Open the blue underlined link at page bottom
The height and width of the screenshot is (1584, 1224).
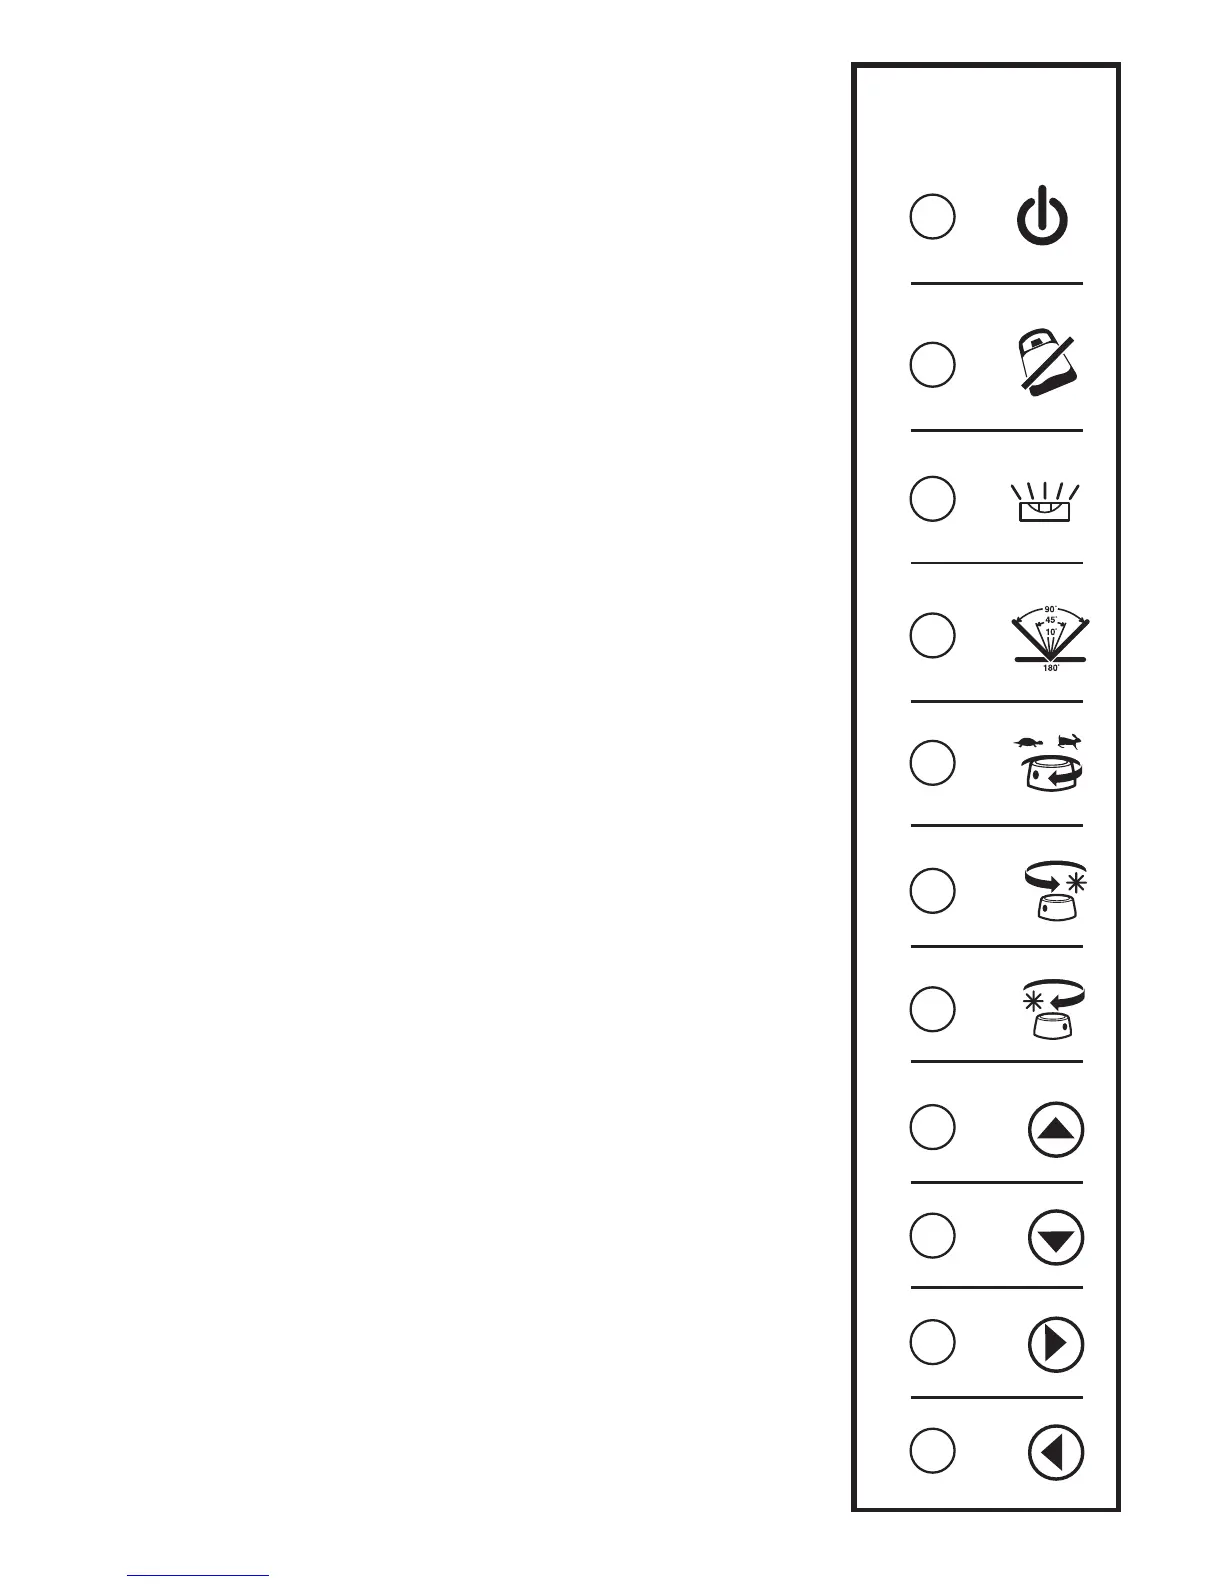point(198,1572)
